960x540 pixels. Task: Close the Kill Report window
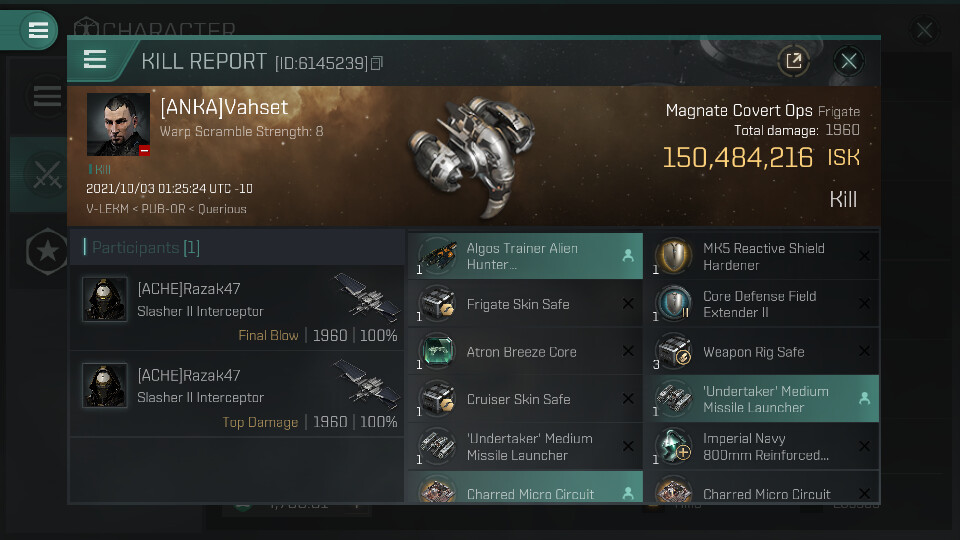pos(849,61)
